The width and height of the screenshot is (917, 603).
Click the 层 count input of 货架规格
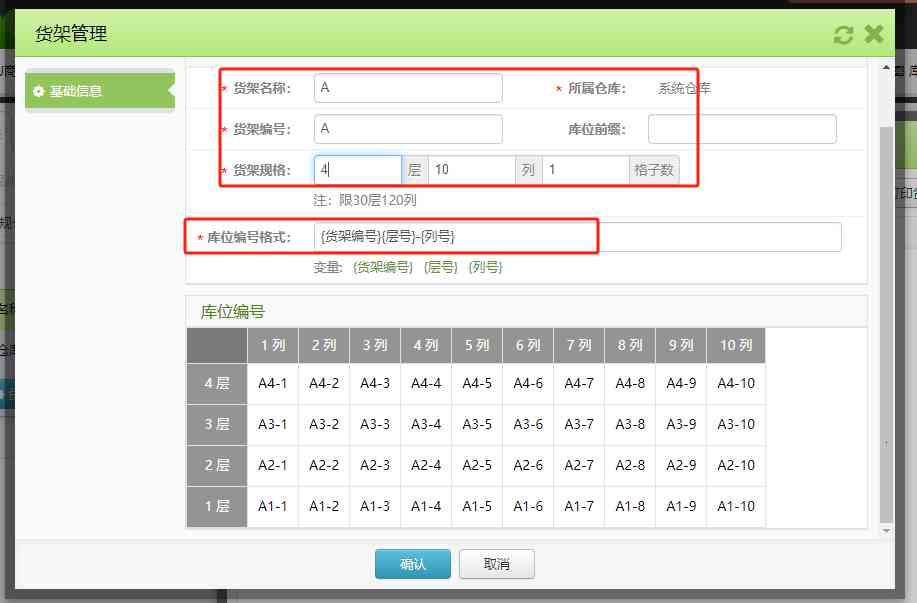(358, 170)
